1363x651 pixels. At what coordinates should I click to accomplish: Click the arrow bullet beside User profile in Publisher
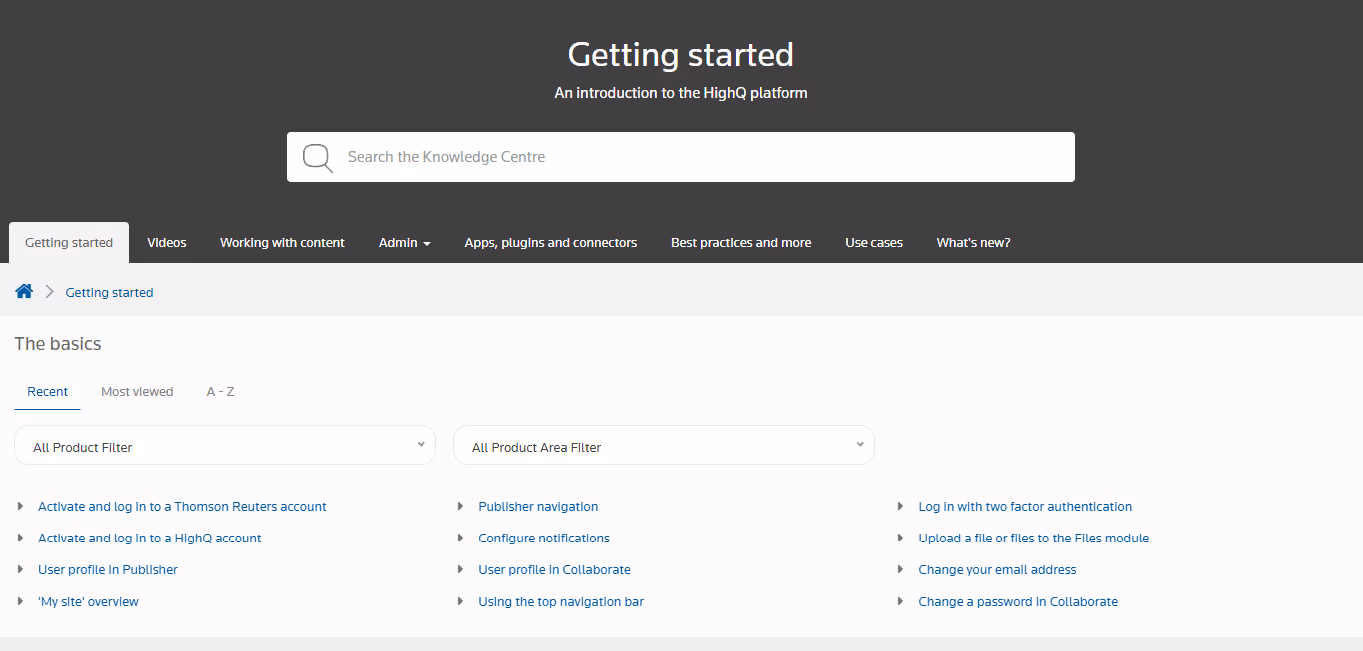(x=20, y=569)
